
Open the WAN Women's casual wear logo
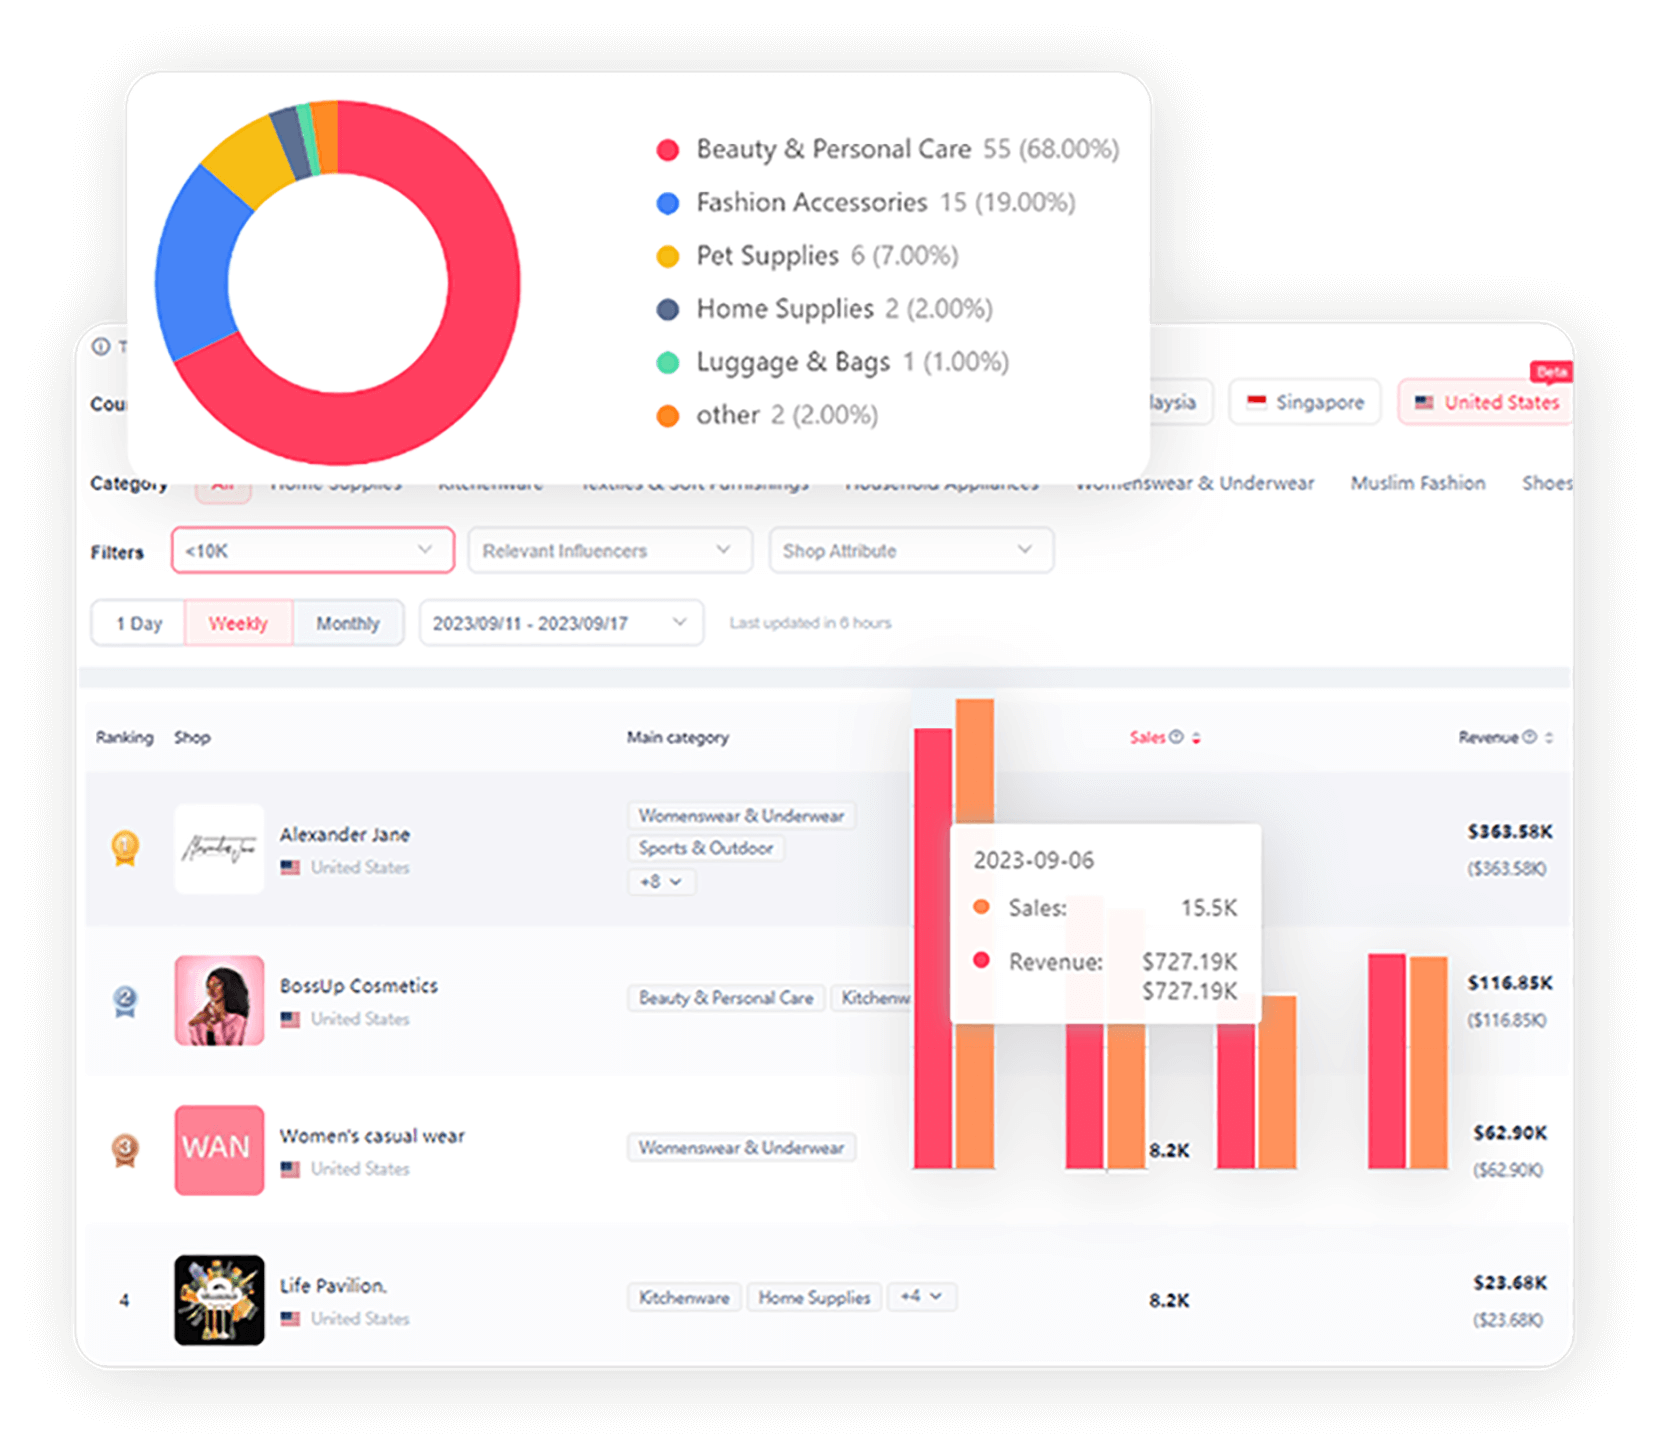(x=219, y=1150)
